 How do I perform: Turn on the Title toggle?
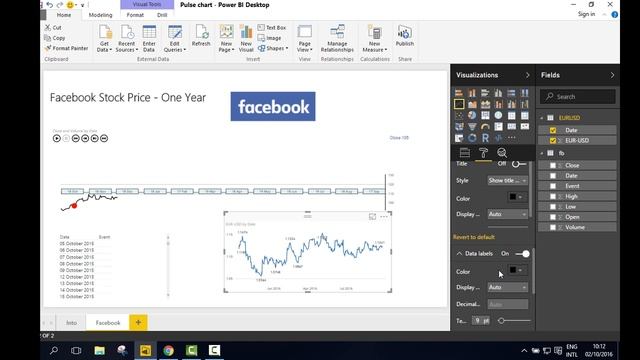519,164
